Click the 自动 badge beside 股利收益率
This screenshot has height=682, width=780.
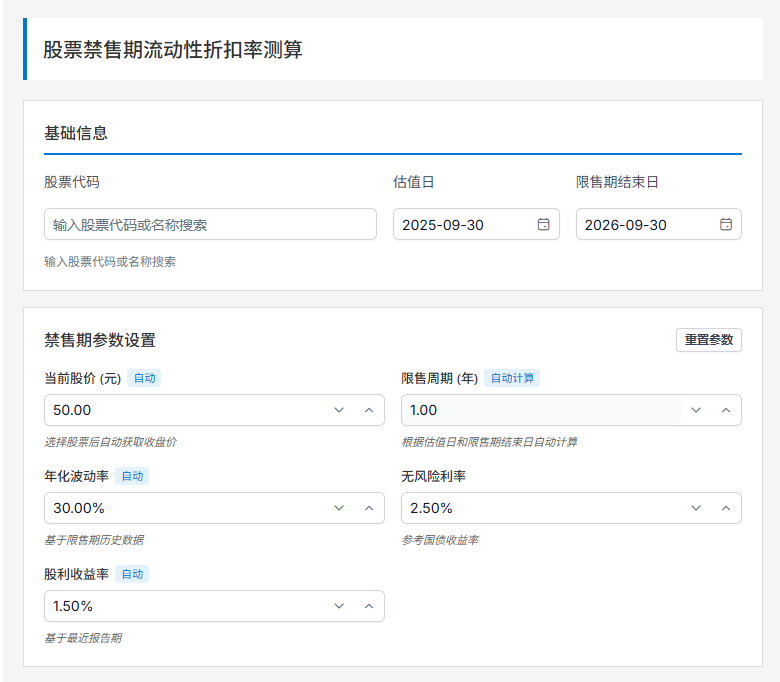132,574
